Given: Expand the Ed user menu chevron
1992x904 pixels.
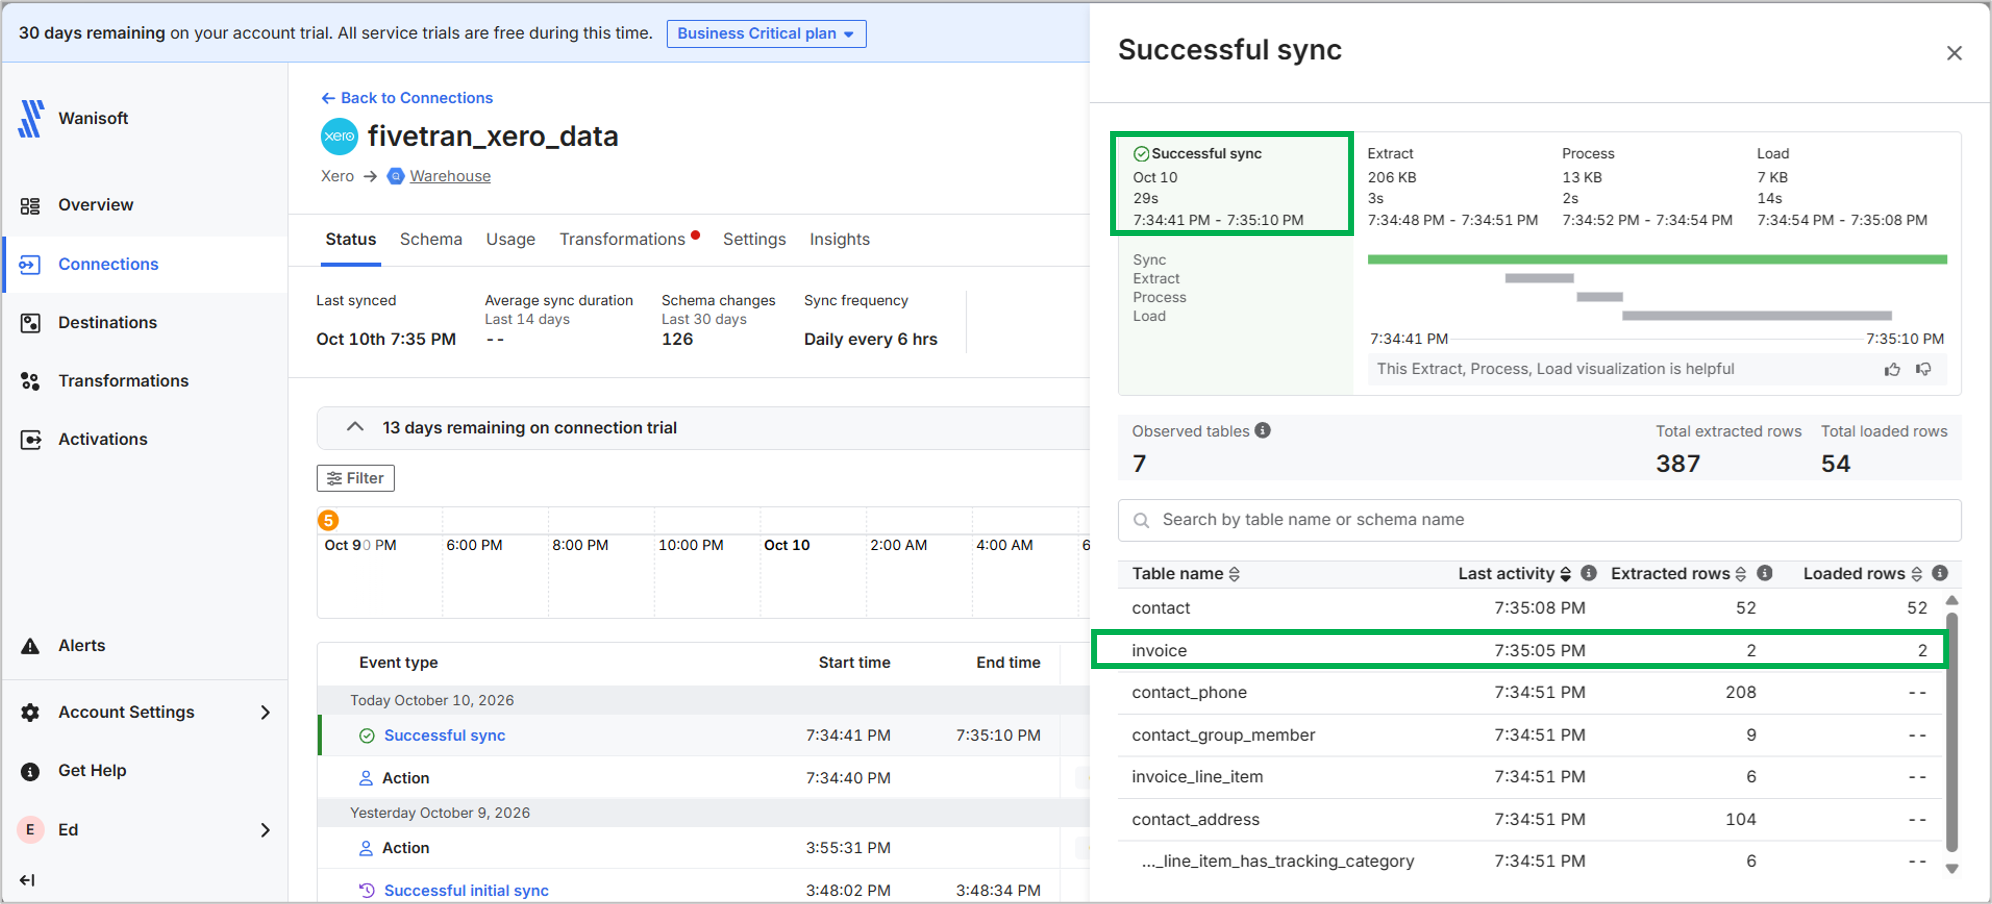Looking at the screenshot, I should pyautogui.click(x=265, y=830).
